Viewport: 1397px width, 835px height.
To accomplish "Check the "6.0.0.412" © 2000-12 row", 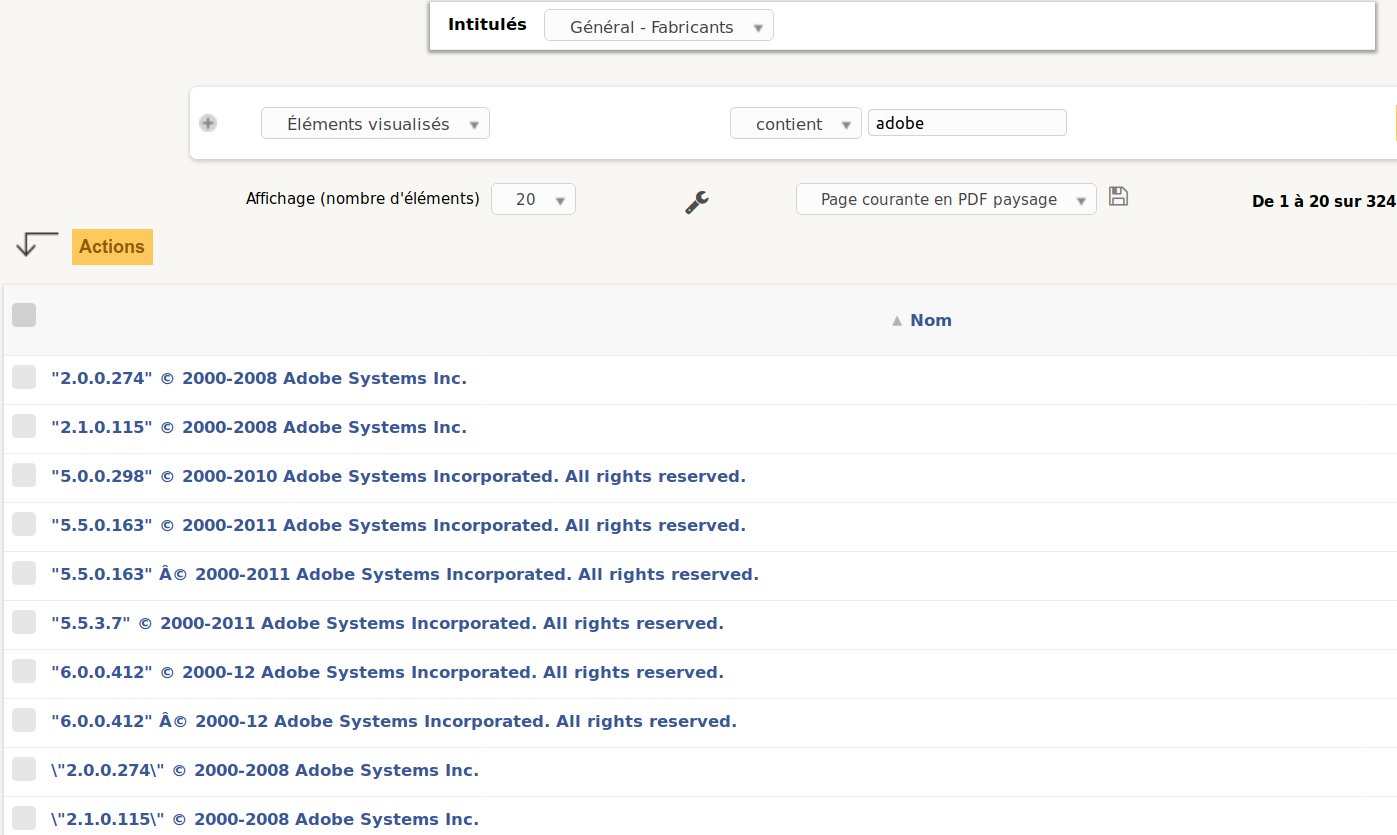I will [24, 671].
